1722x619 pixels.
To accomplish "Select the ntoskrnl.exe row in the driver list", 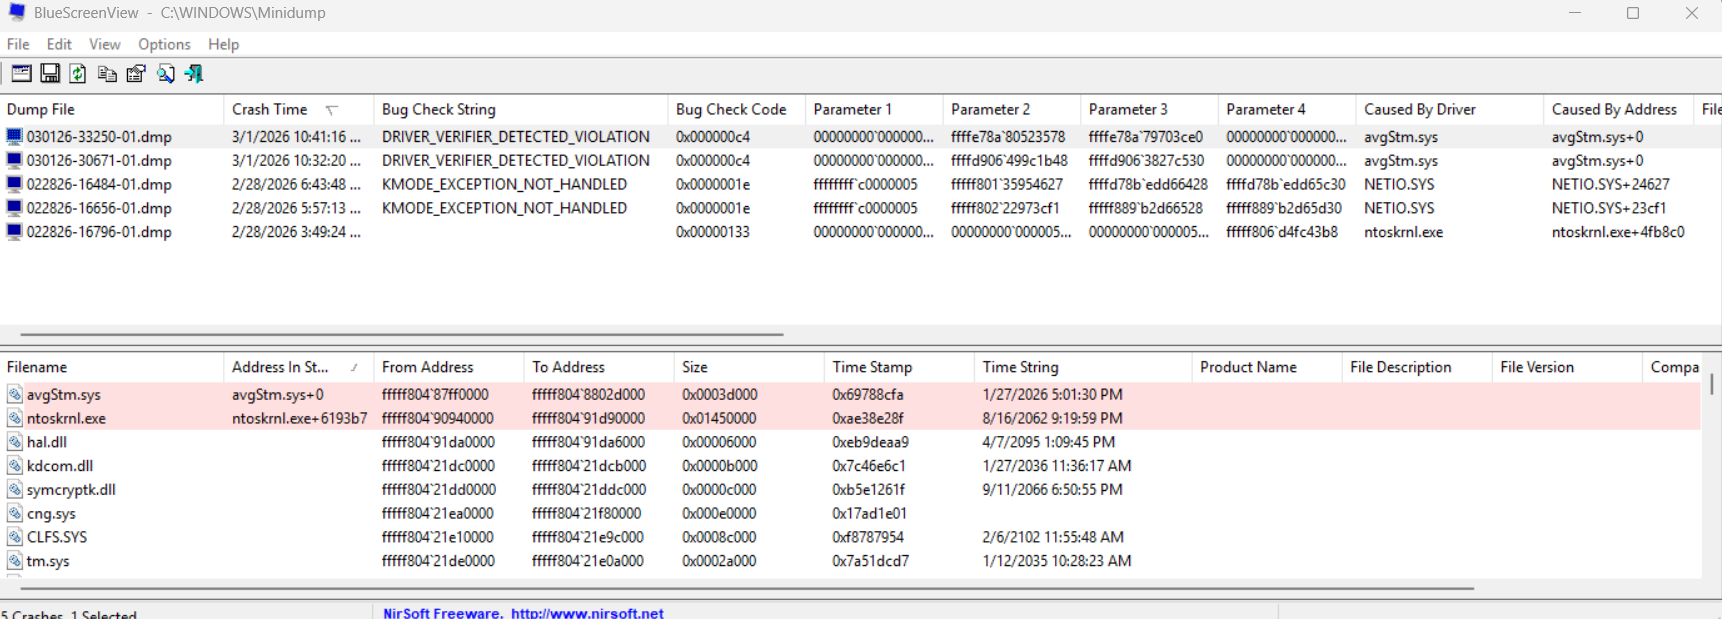I will (66, 418).
